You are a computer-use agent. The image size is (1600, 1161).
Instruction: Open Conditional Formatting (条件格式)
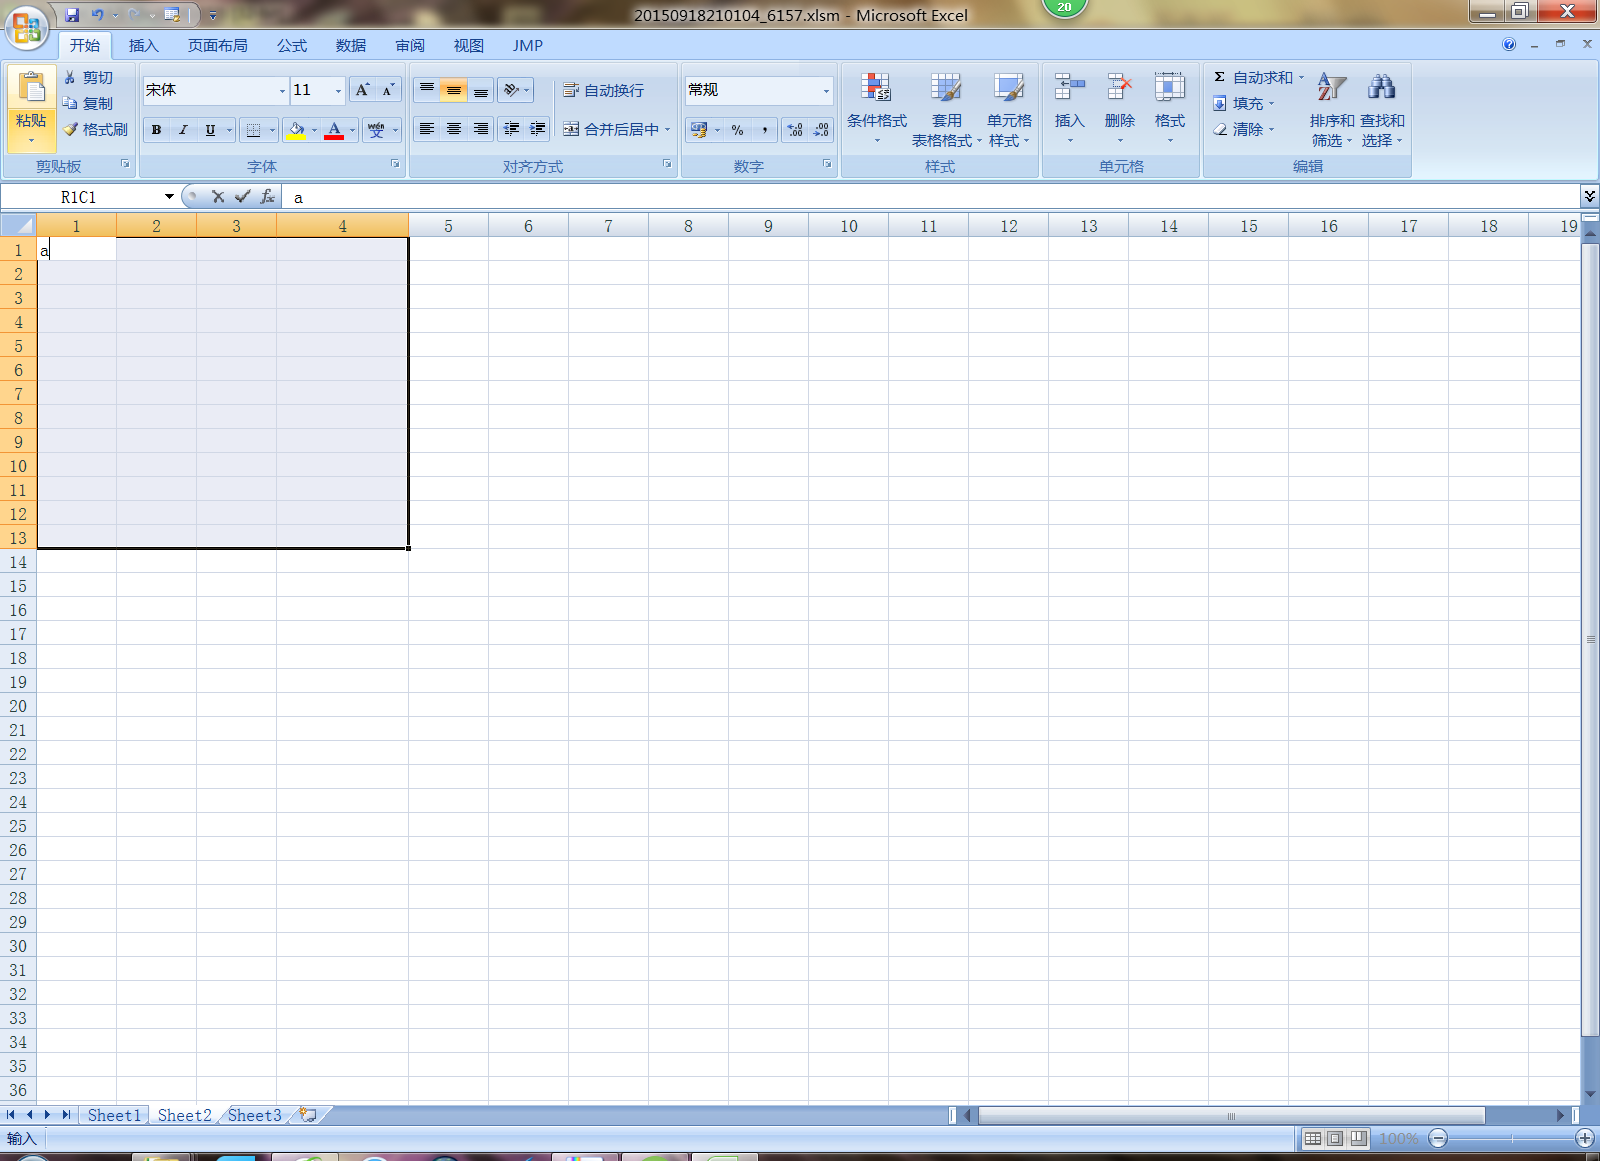click(876, 102)
